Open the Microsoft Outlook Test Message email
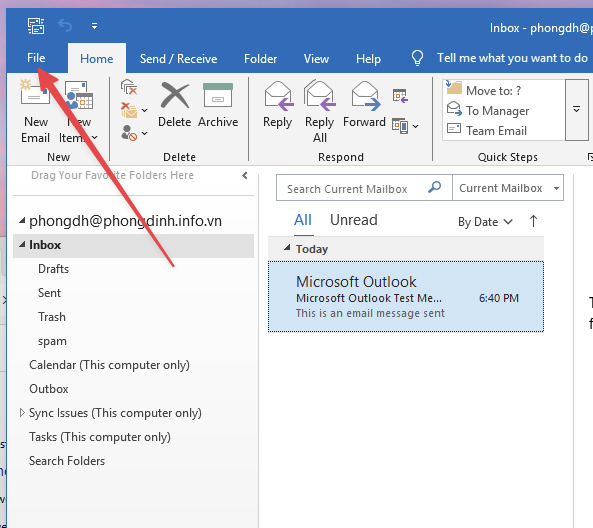Screen dimensions: 593x528 pos(406,297)
